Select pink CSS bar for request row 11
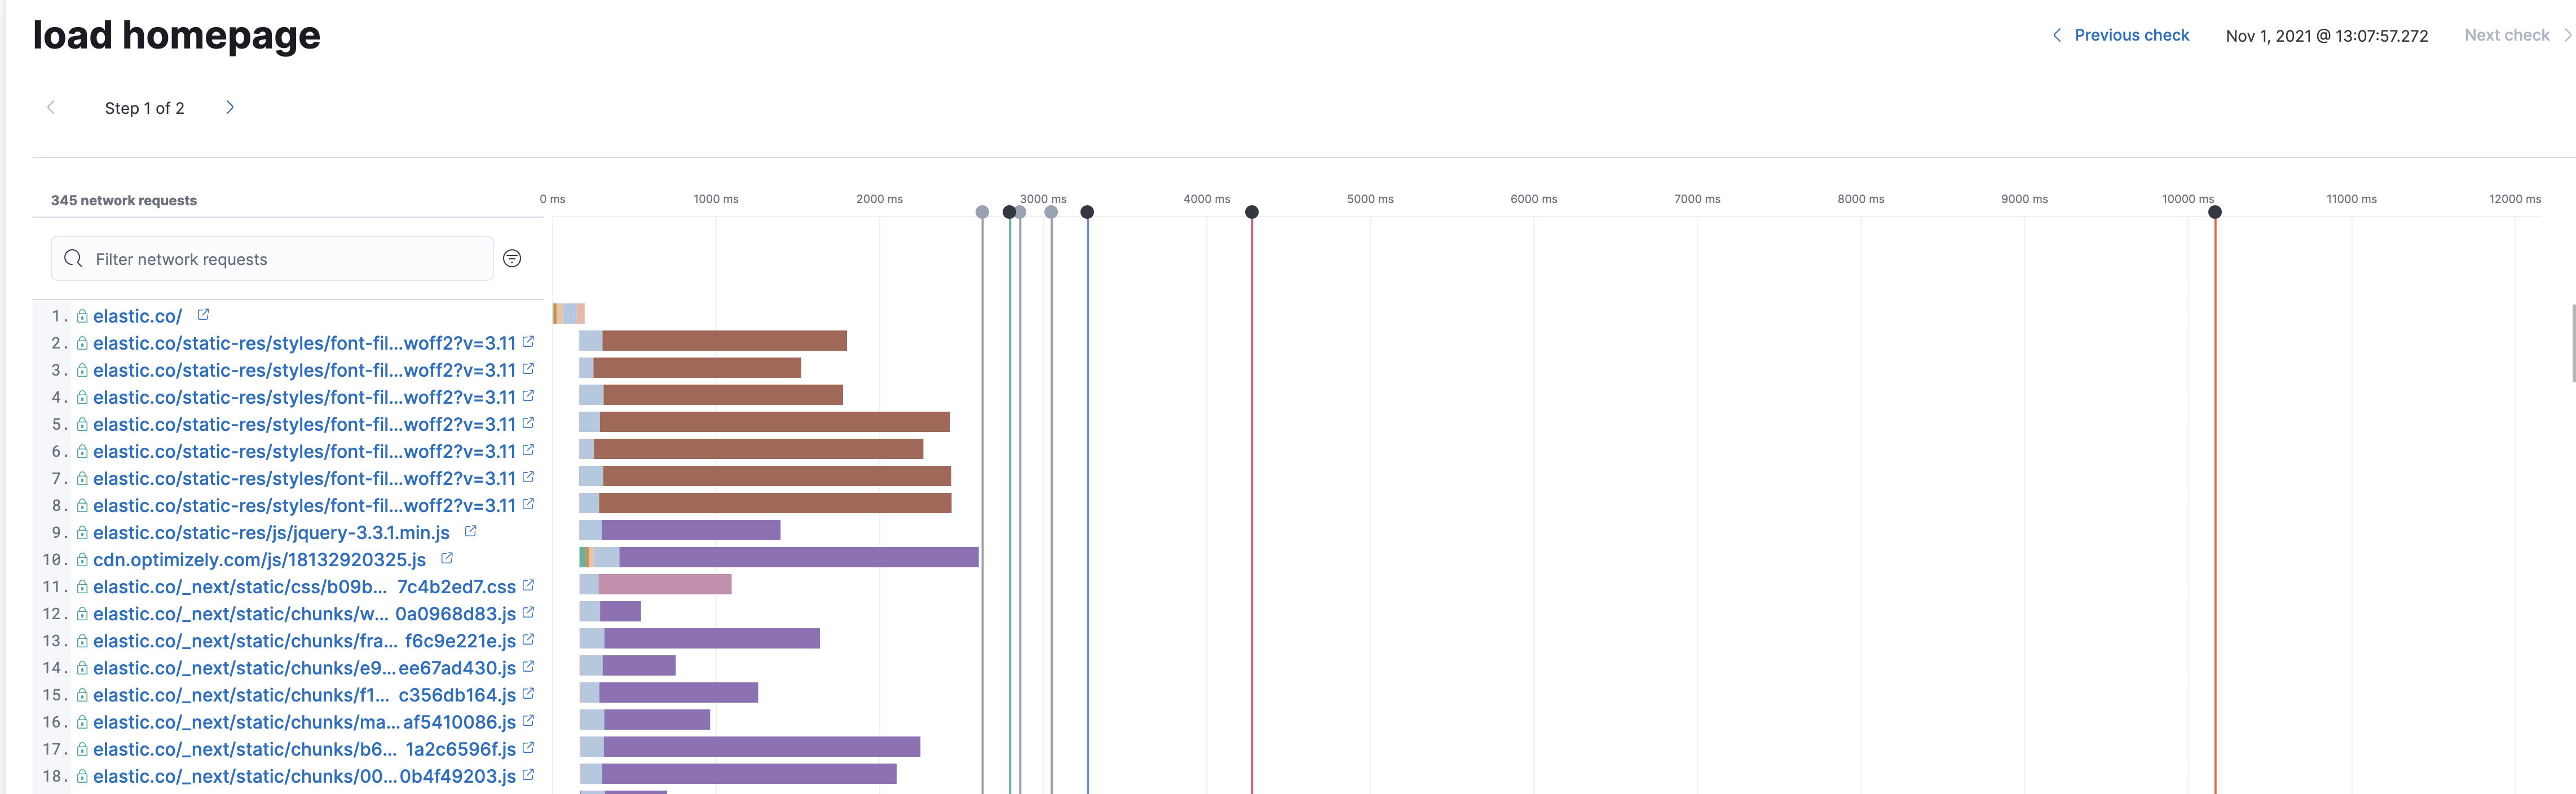The image size is (2576, 794). (x=665, y=583)
